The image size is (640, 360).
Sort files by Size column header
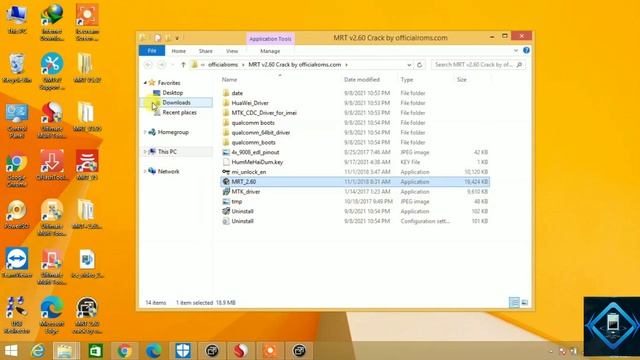462,80
